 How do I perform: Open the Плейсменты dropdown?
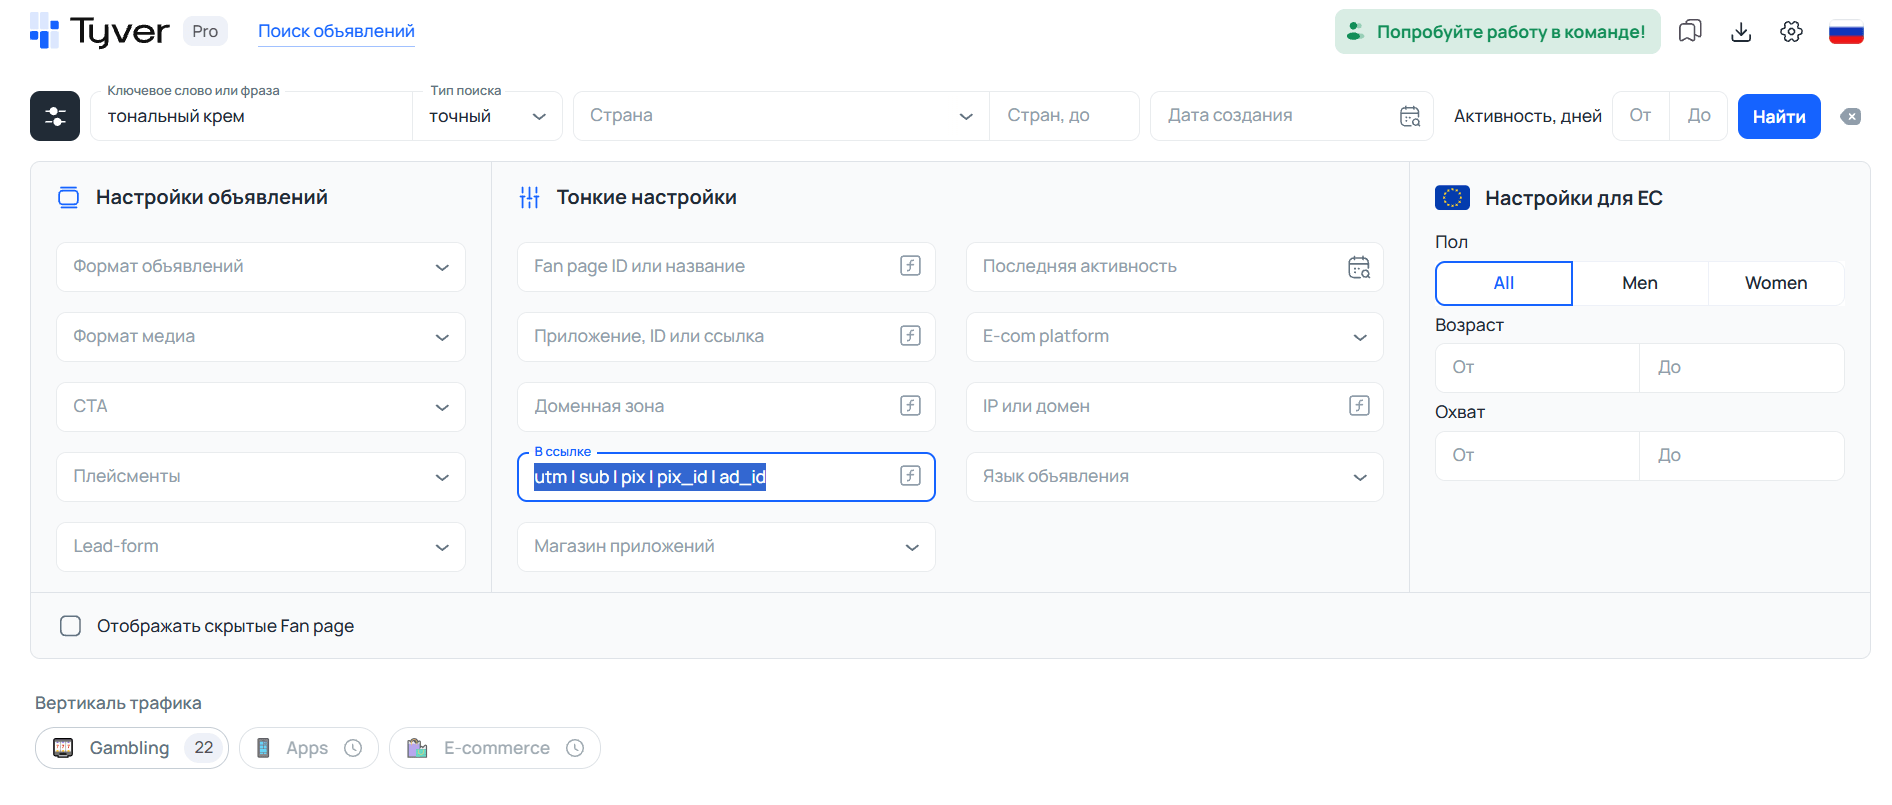261,477
